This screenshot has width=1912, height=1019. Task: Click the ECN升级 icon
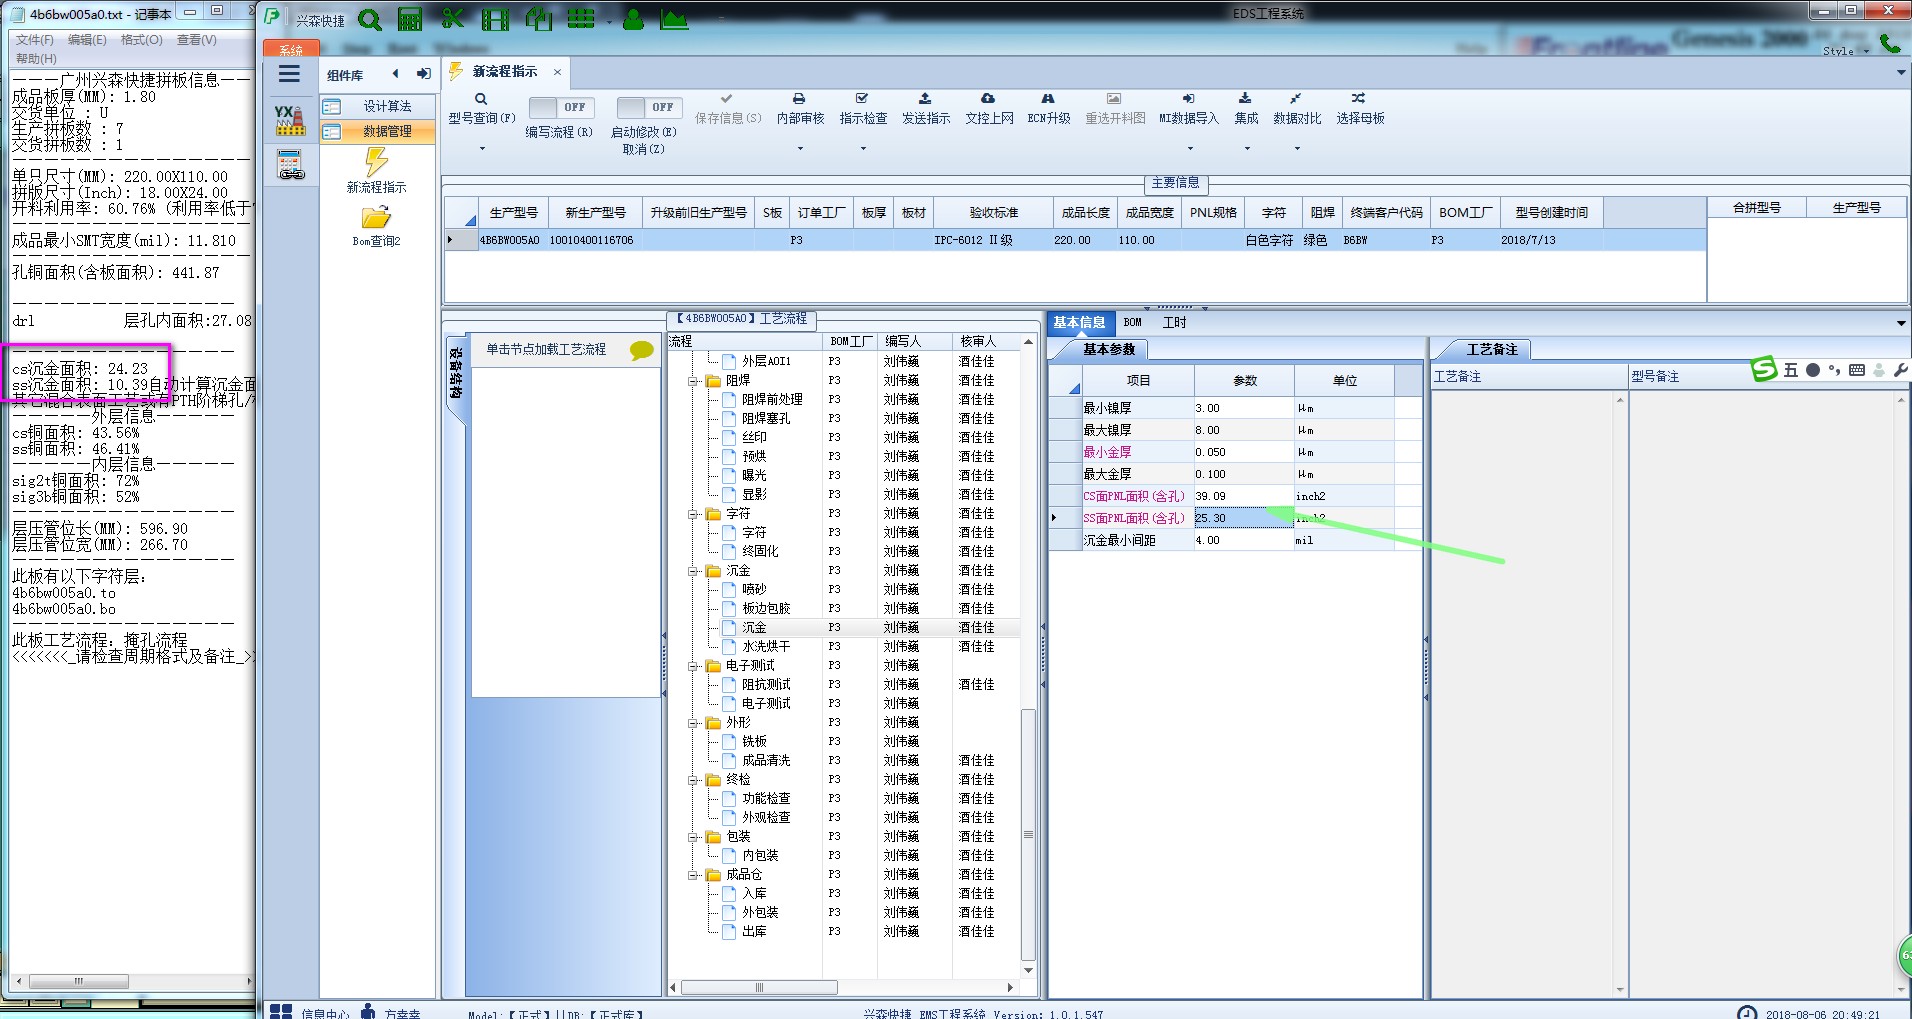[x=1048, y=99]
